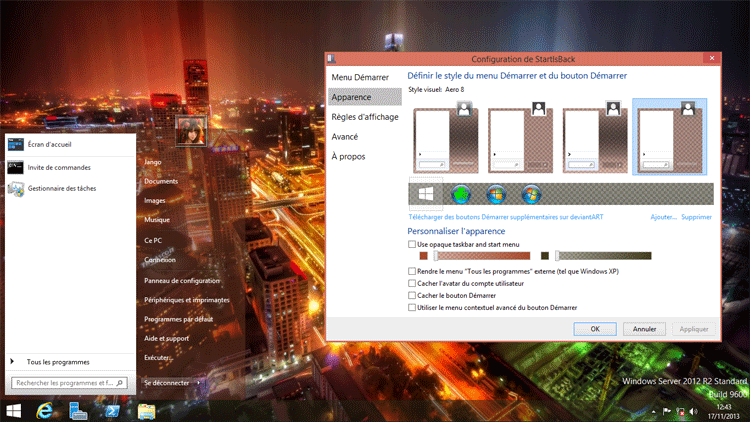Click the StartIsBack title bar icon
Image resolution: width=750 pixels, height=422 pixels.
pyautogui.click(x=331, y=59)
